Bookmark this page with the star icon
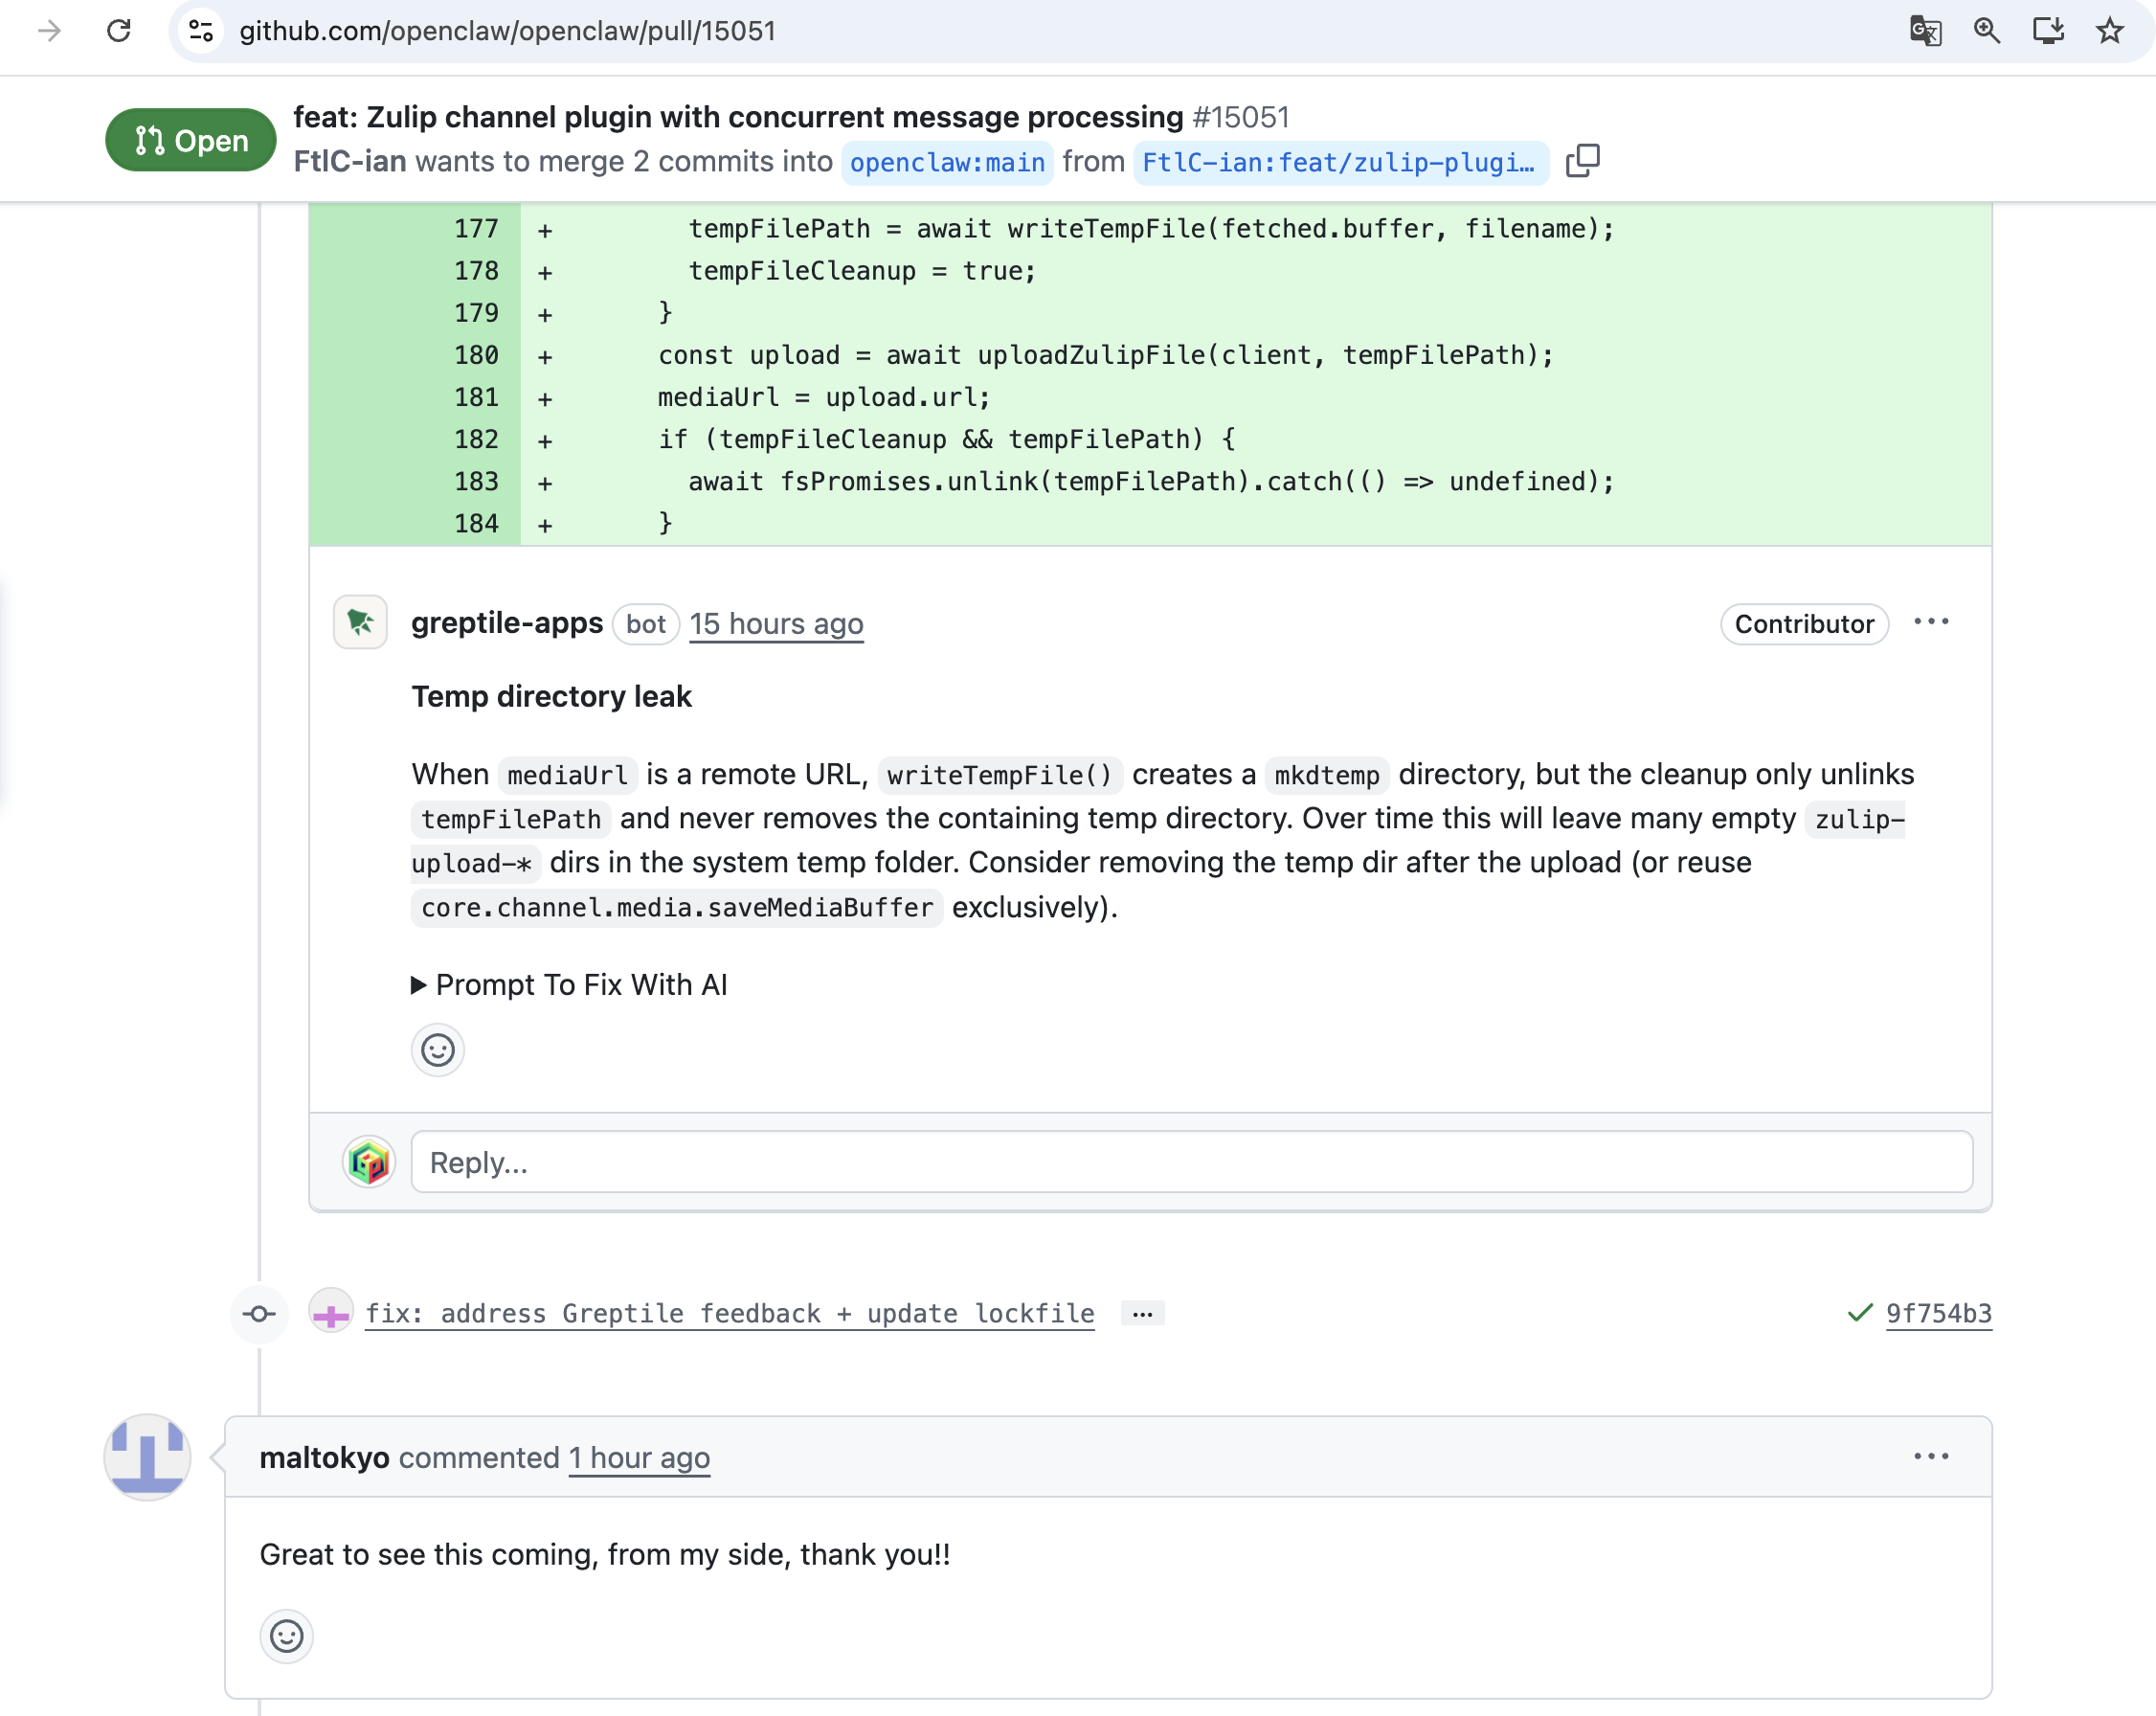The width and height of the screenshot is (2156, 1716). [2110, 31]
